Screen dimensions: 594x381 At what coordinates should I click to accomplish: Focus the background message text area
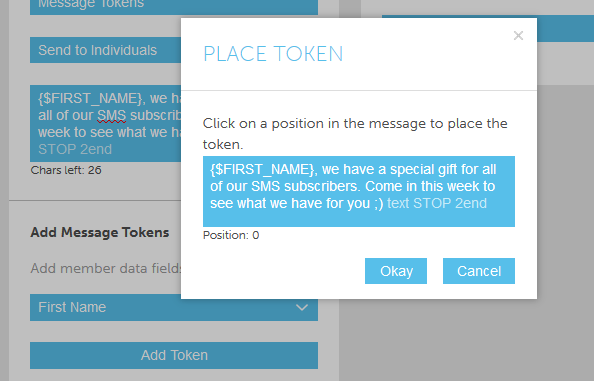[x=106, y=123]
